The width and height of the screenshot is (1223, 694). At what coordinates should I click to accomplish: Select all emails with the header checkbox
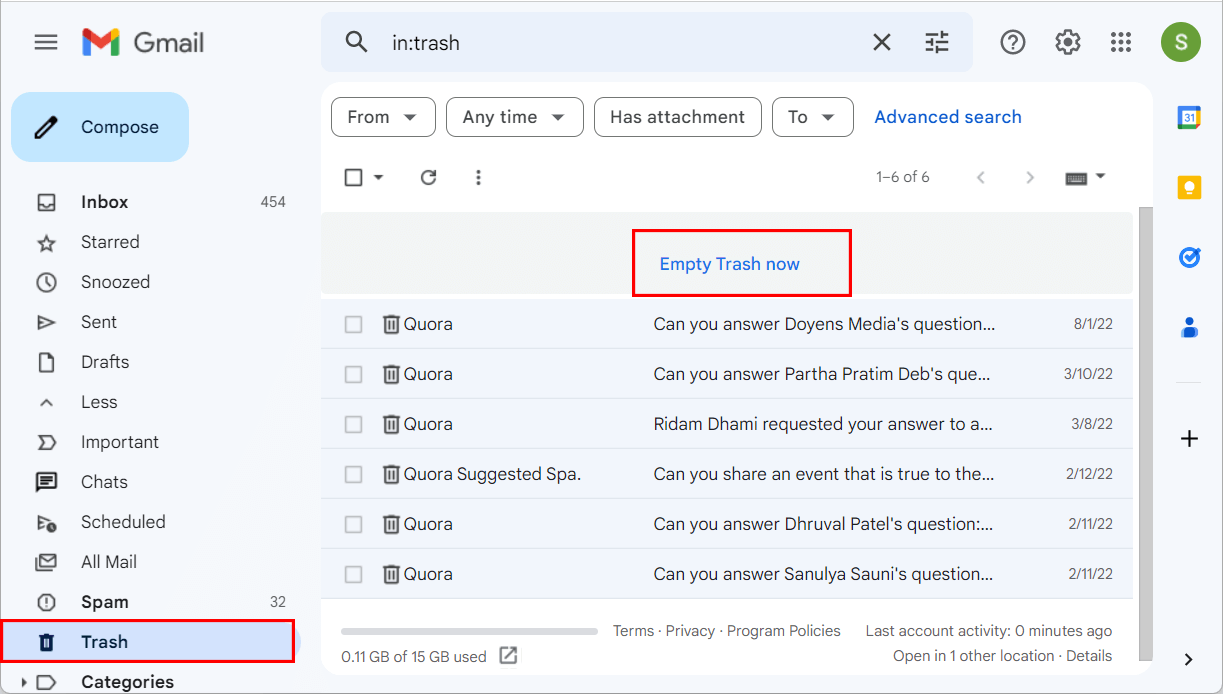(x=353, y=176)
